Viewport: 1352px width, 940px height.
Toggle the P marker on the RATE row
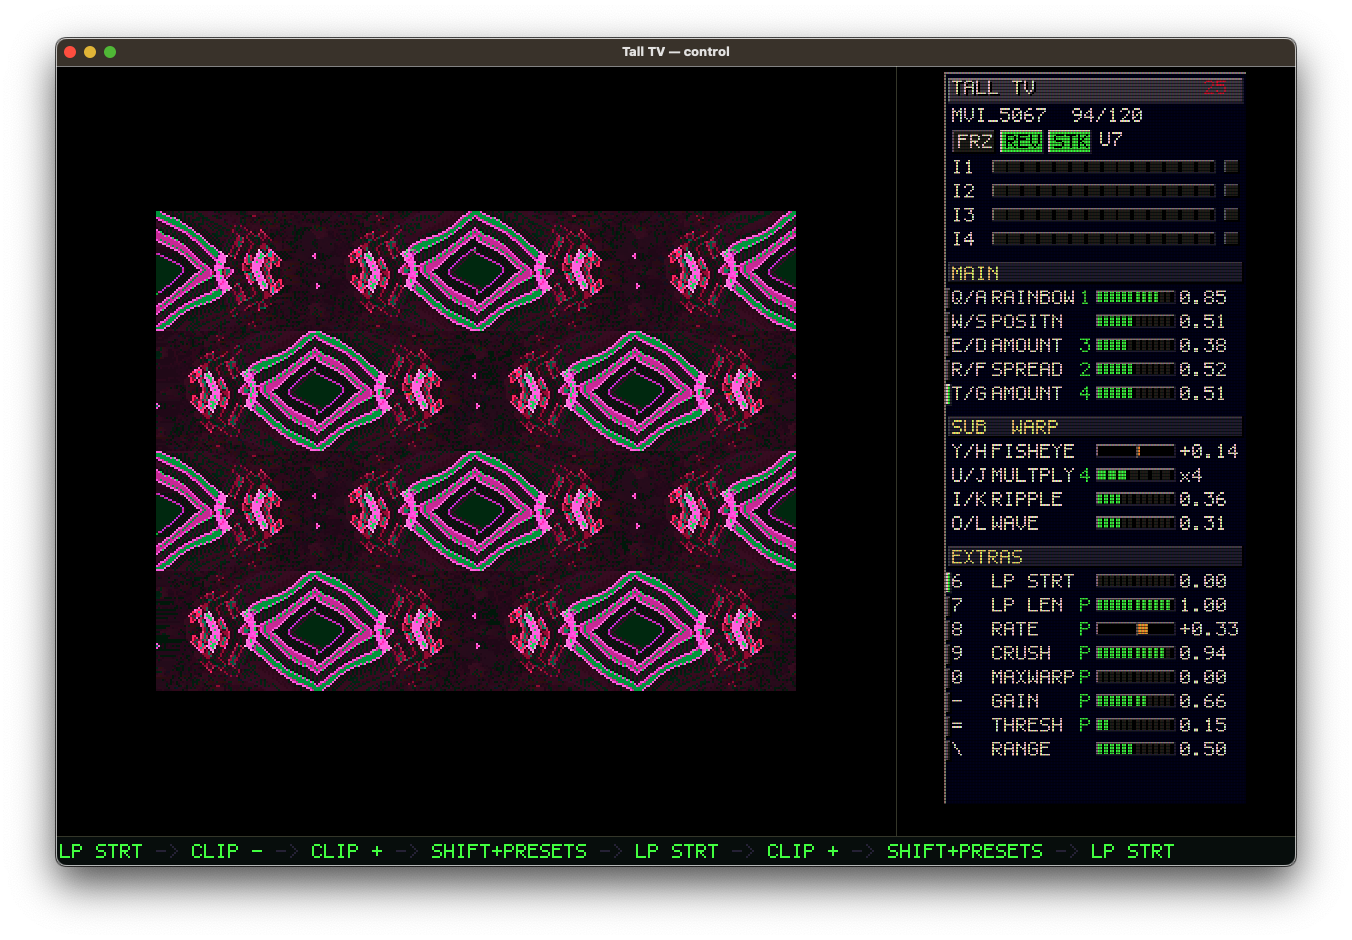coord(1084,629)
